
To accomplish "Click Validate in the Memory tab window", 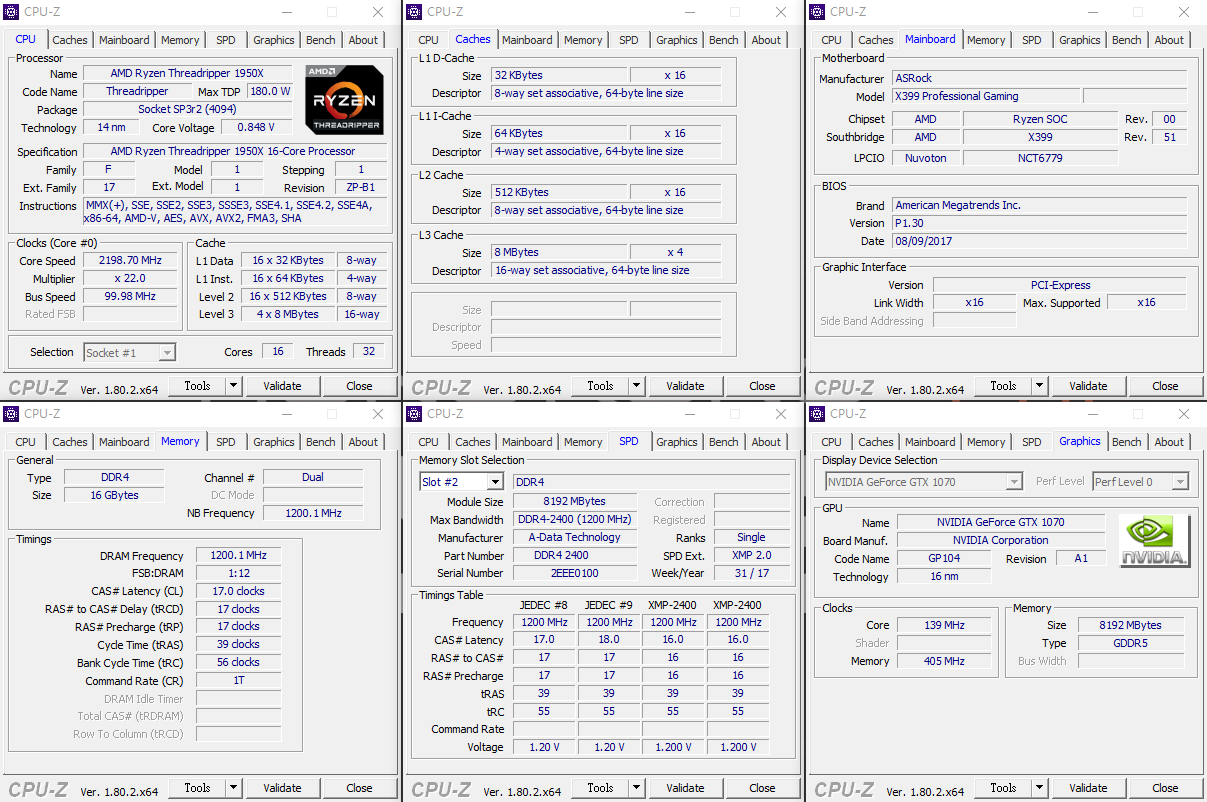I will 282,788.
